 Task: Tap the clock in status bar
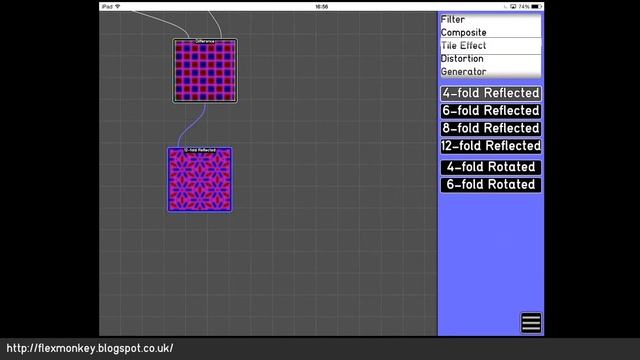[x=321, y=7]
